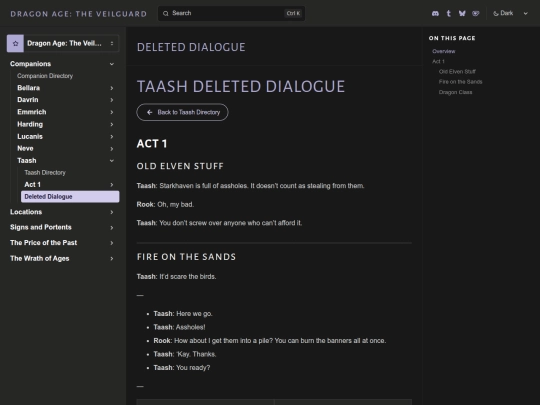540x405 pixels.
Task: Expand the Harding chevron
Action: (112, 124)
